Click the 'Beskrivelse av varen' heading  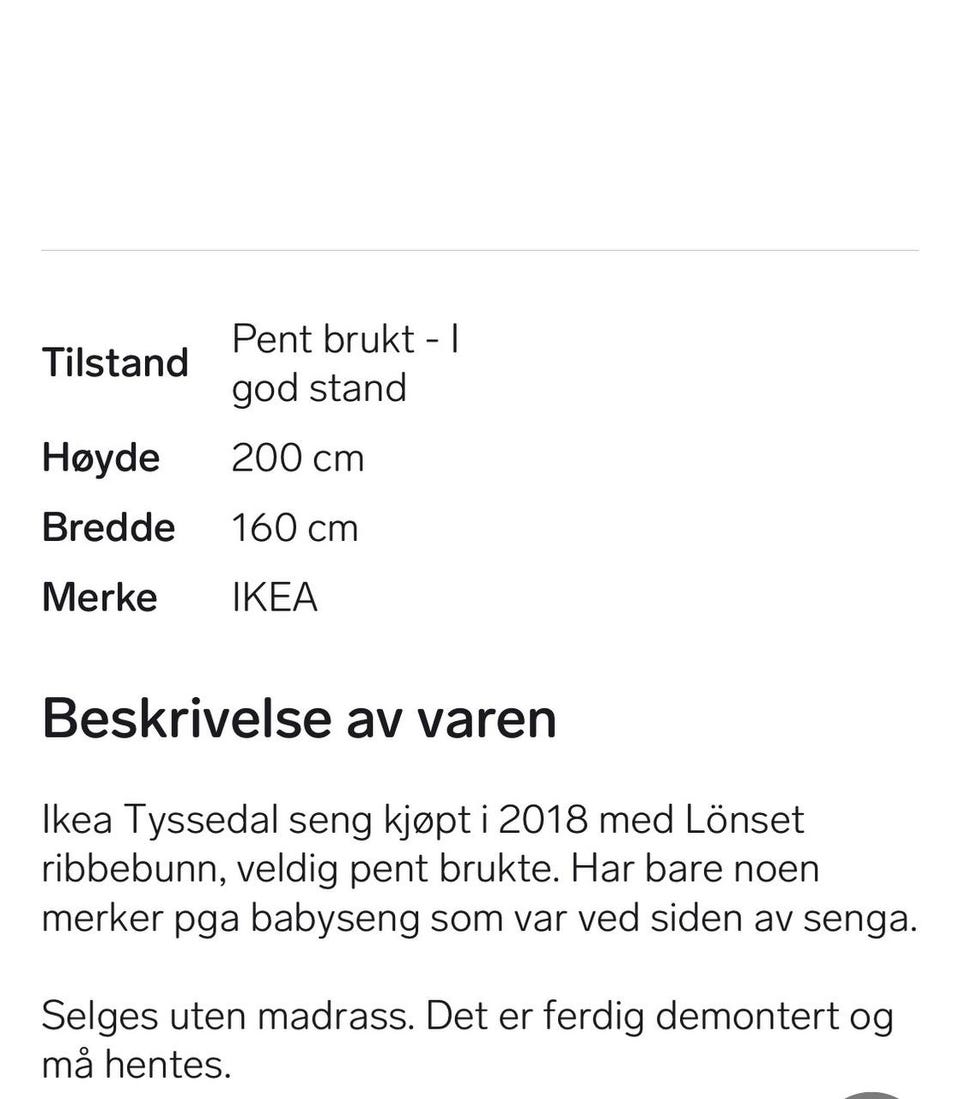tap(299, 718)
